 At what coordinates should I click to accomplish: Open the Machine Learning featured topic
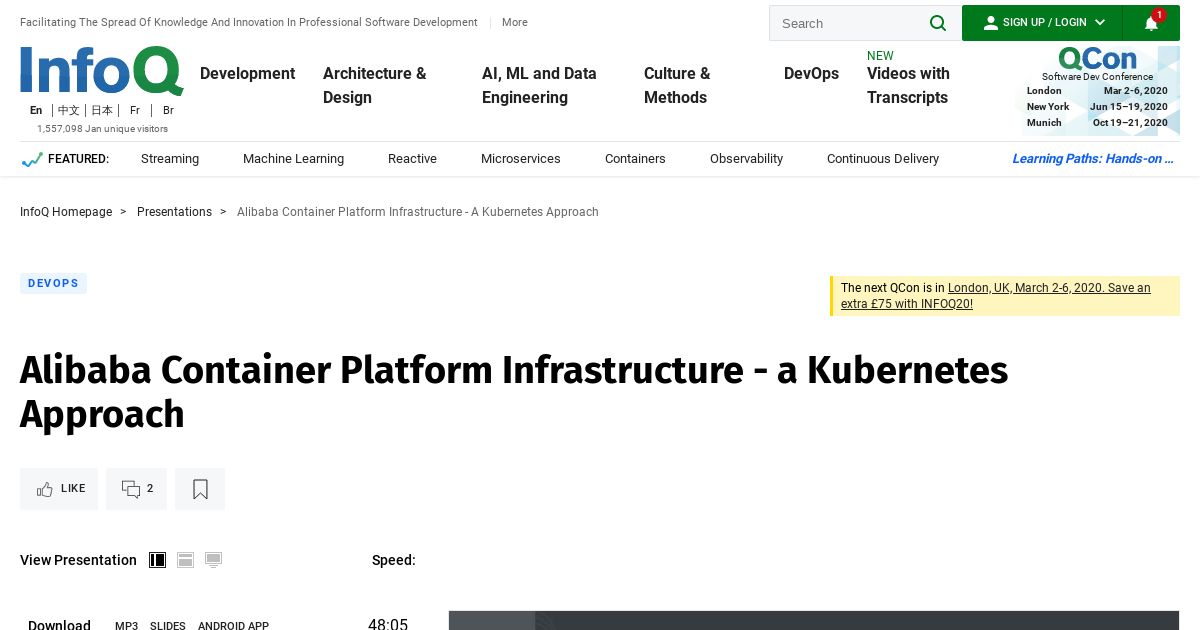(x=293, y=159)
